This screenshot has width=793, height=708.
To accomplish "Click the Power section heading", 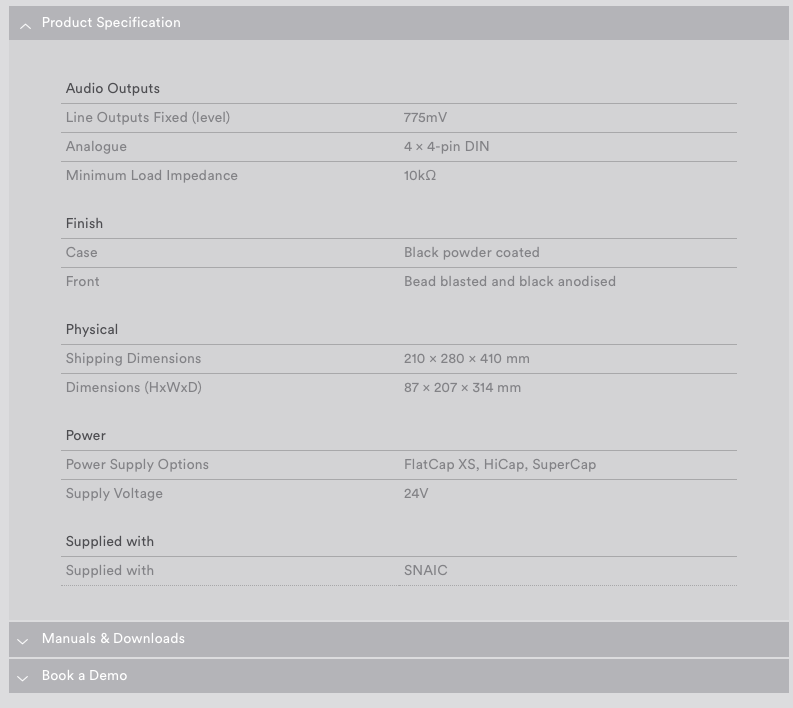I will (85, 436).
